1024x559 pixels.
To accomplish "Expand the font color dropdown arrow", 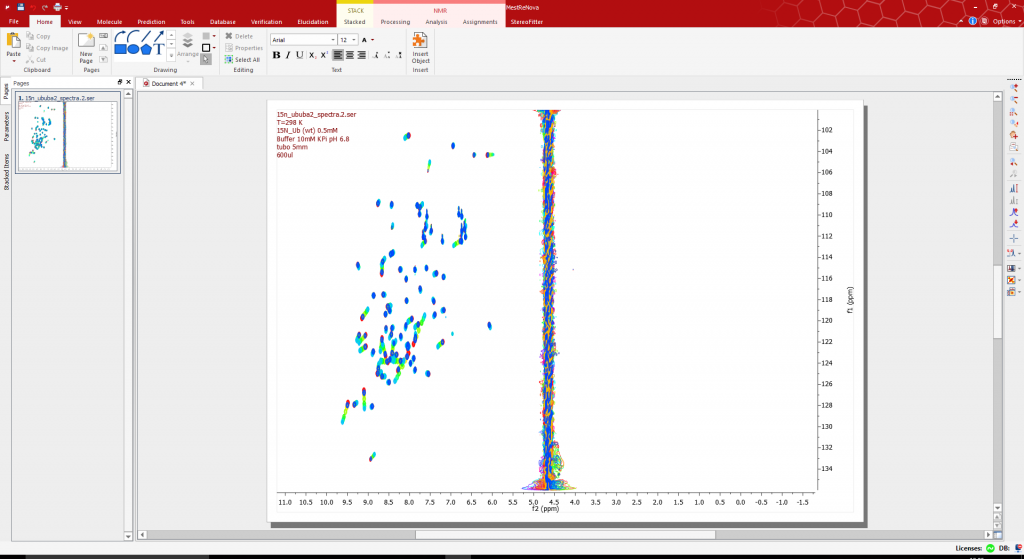I will point(373,40).
